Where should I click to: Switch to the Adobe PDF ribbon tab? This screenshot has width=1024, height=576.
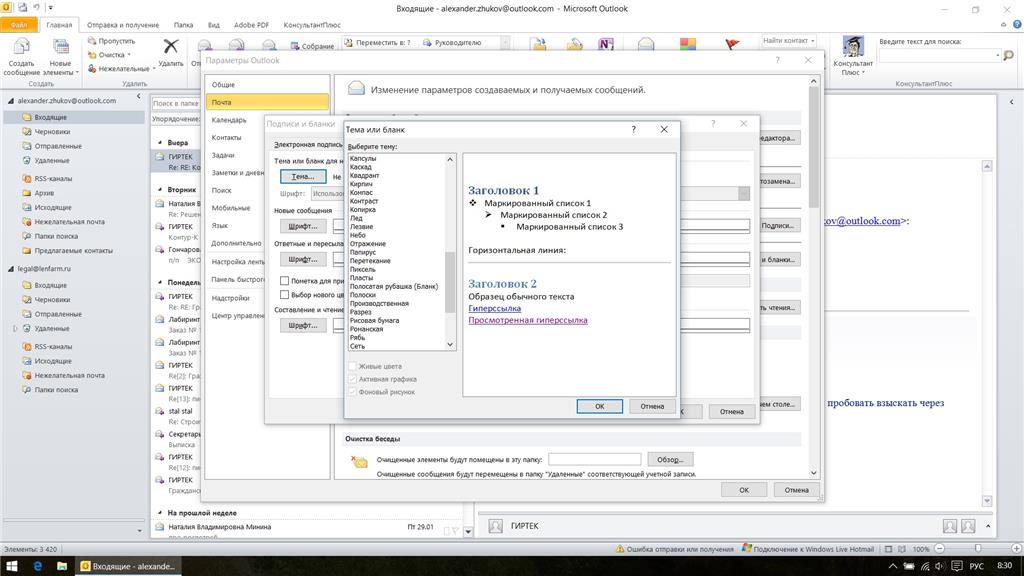pos(251,25)
